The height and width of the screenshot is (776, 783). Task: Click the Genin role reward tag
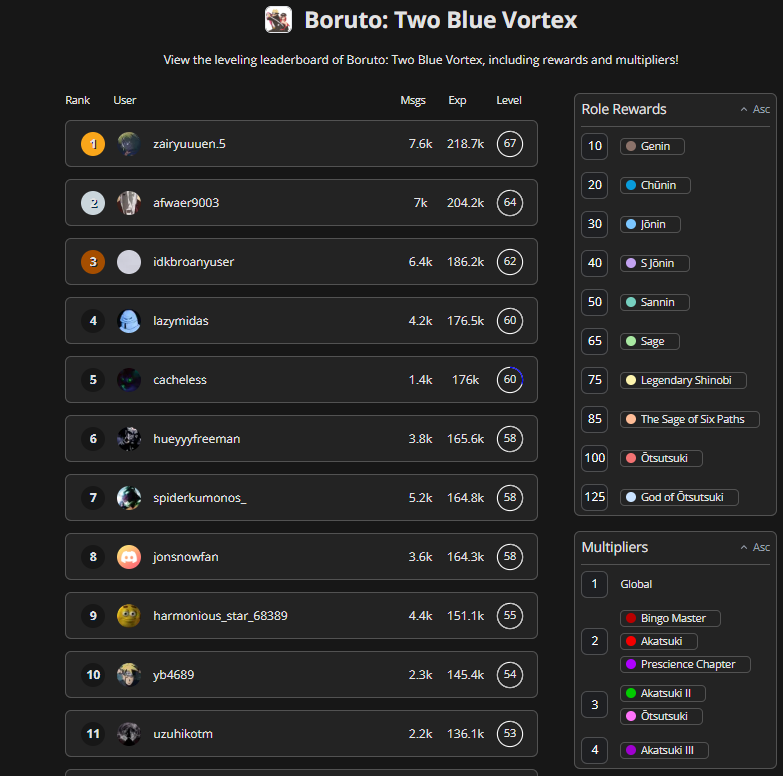tap(652, 147)
